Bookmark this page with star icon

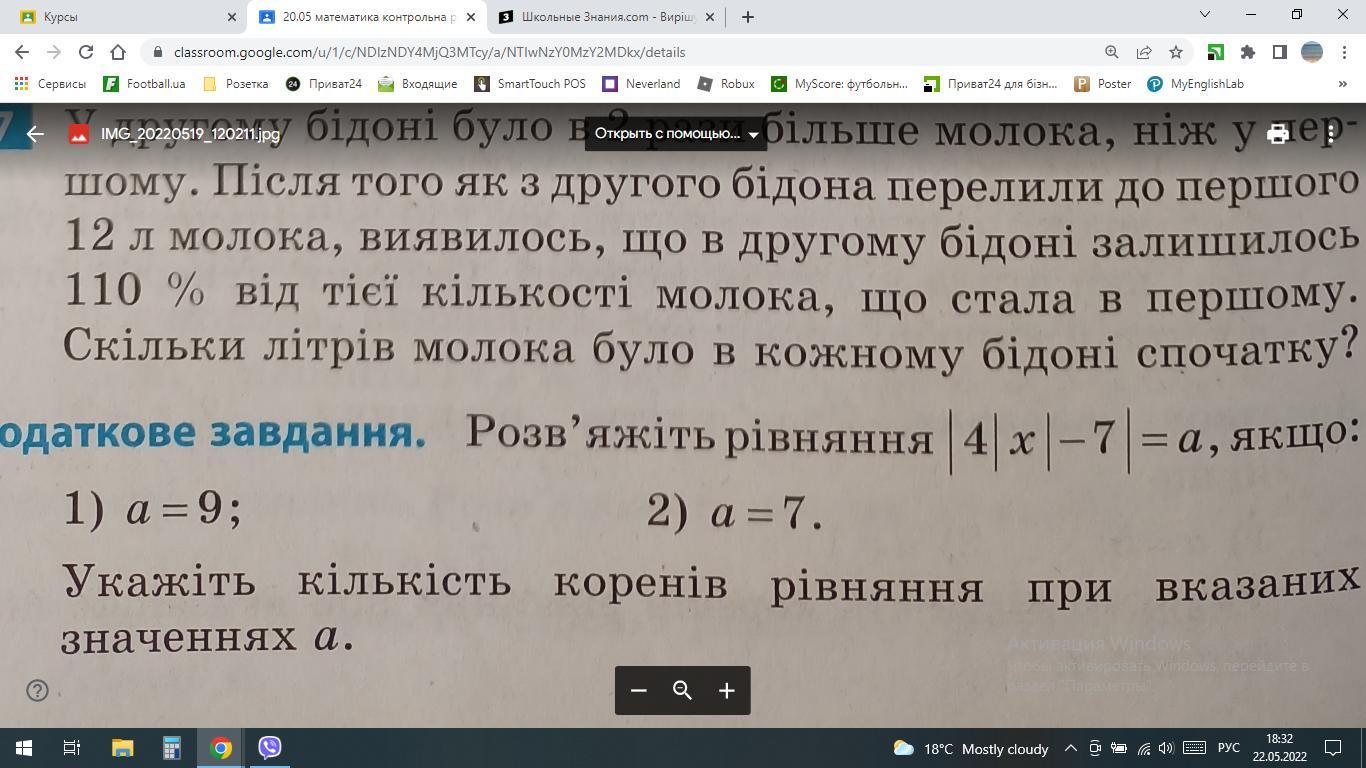(x=1176, y=52)
